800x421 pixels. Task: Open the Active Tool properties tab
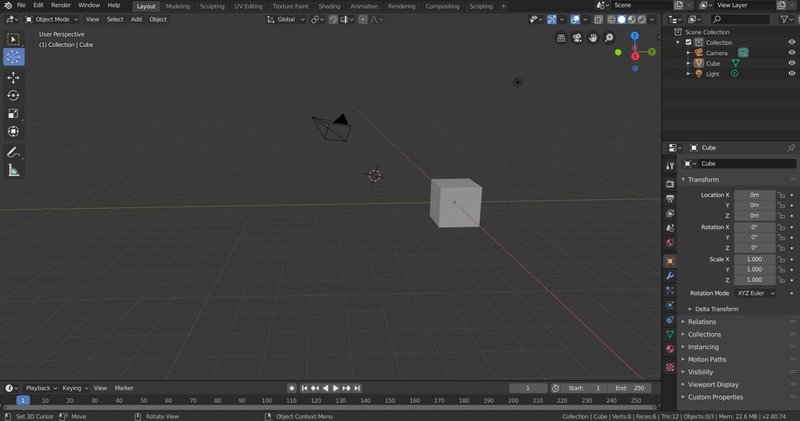coord(670,166)
